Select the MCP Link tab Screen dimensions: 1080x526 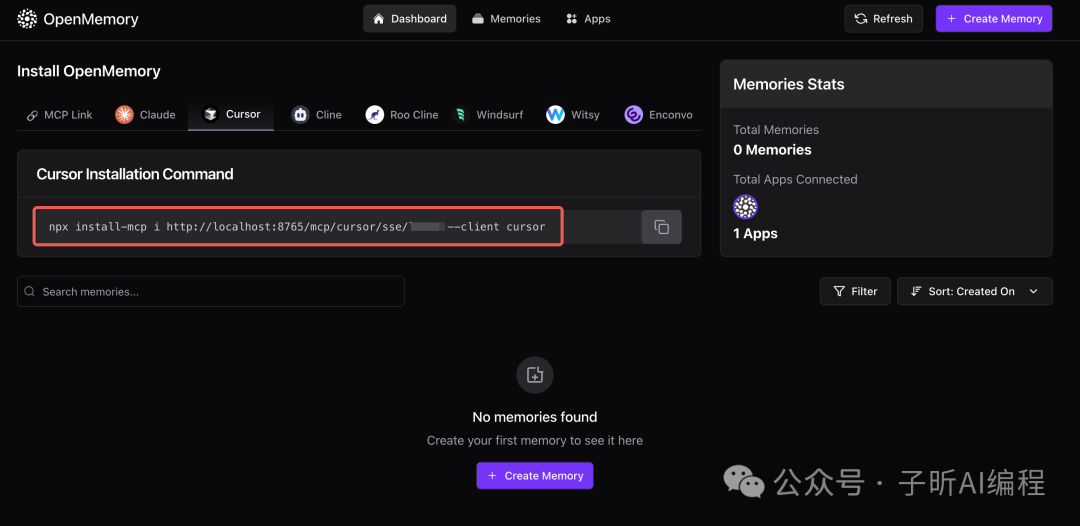point(60,115)
